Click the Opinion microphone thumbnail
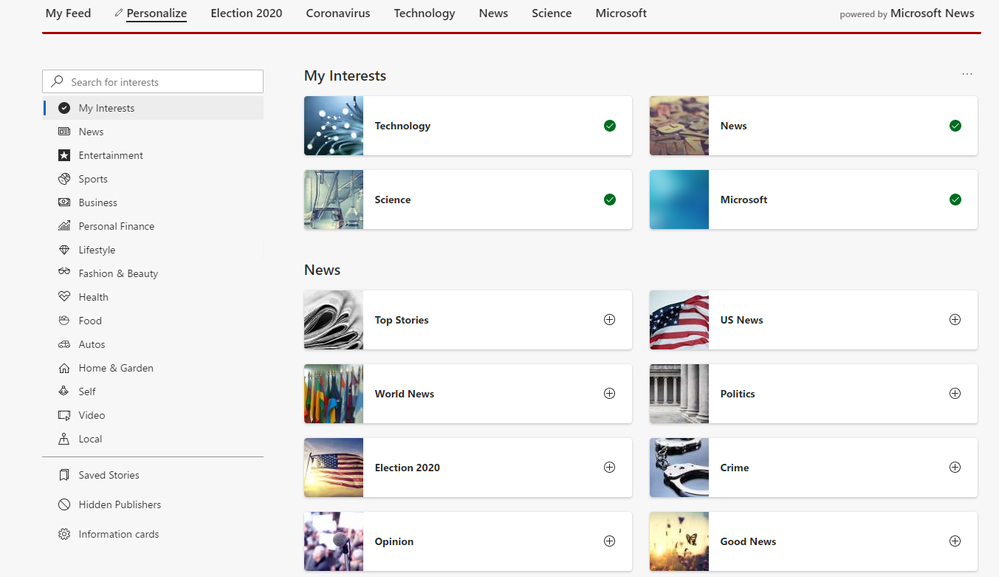Image resolution: width=999 pixels, height=577 pixels. (334, 541)
